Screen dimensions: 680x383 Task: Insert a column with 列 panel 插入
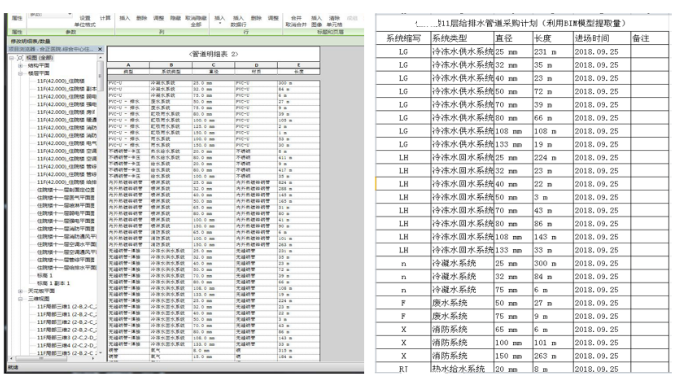click(x=124, y=18)
